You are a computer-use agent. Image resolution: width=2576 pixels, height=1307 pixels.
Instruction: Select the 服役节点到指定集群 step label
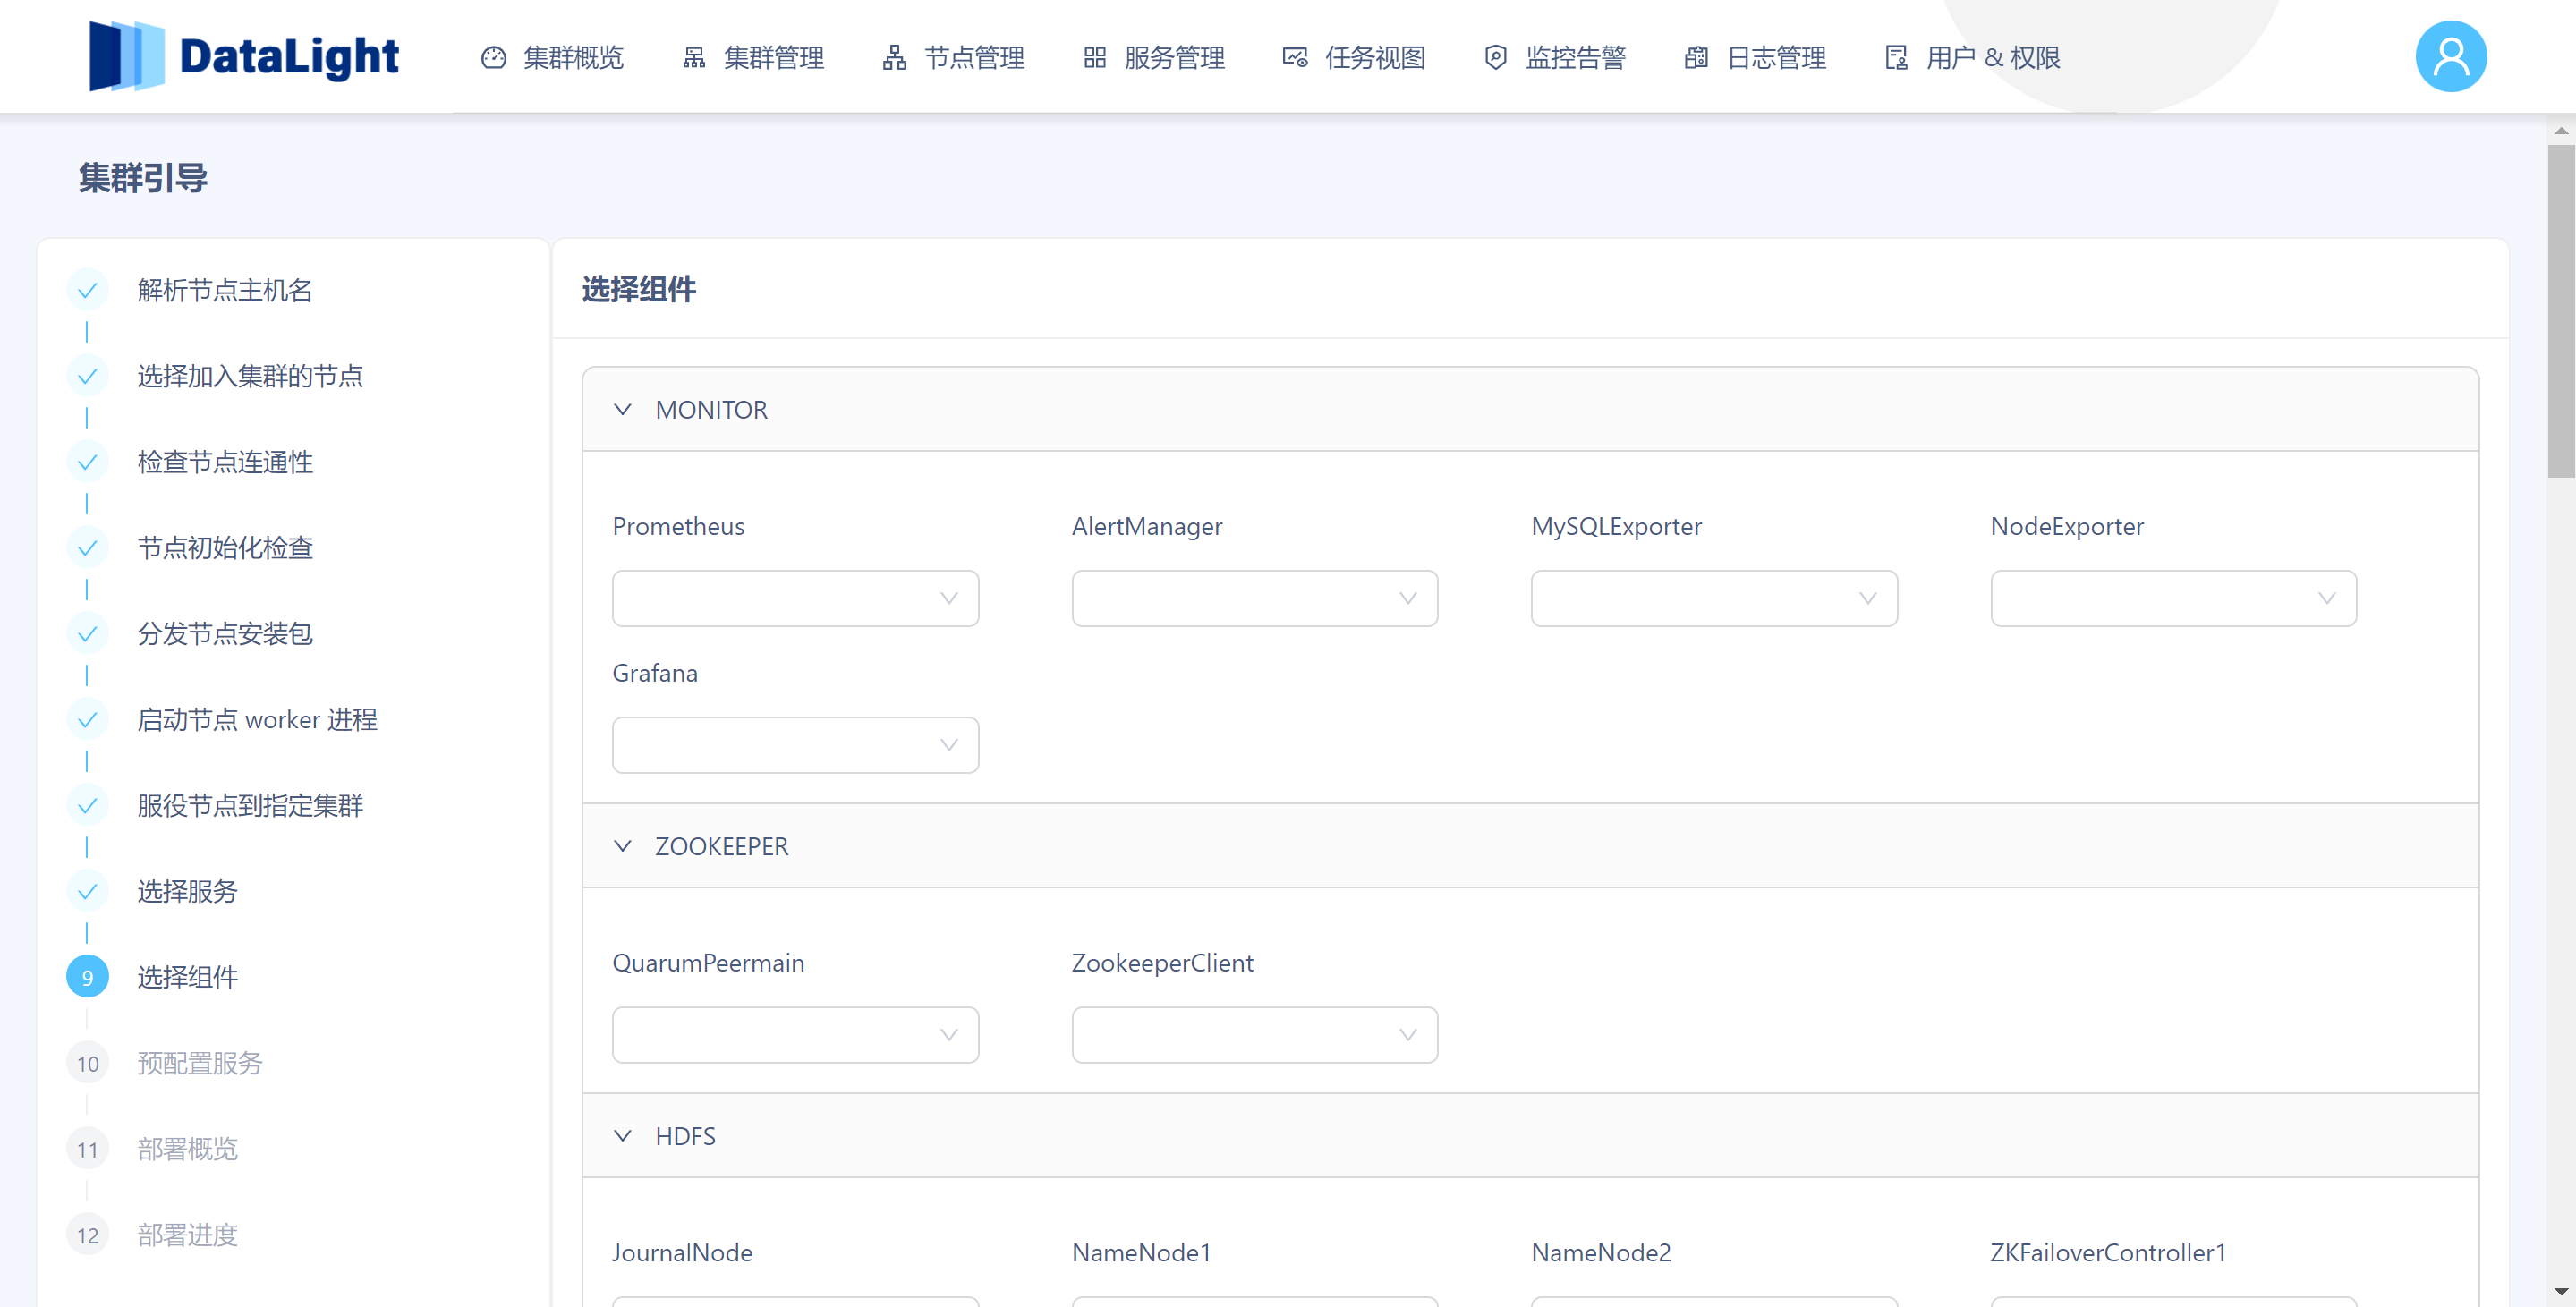pyautogui.click(x=250, y=806)
